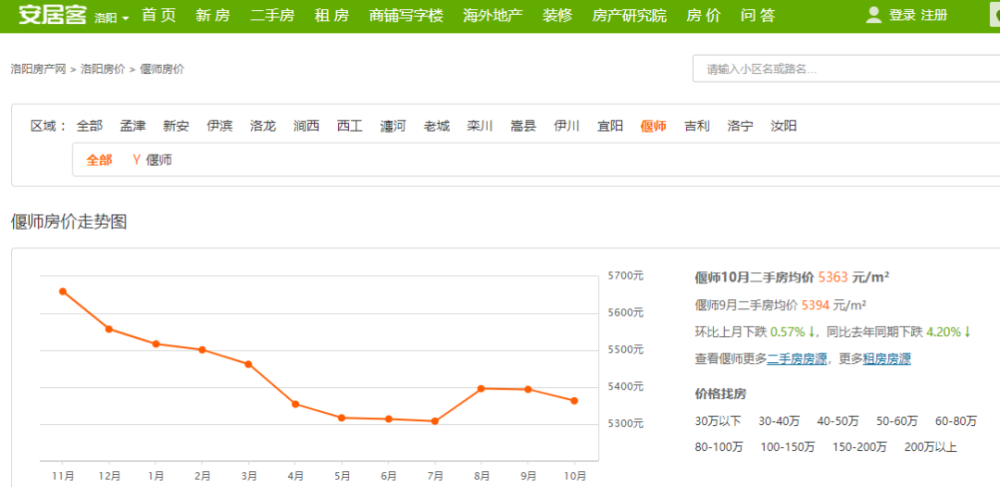The height and width of the screenshot is (487, 1000).
Task: Click the 登录 link
Action: (902, 15)
